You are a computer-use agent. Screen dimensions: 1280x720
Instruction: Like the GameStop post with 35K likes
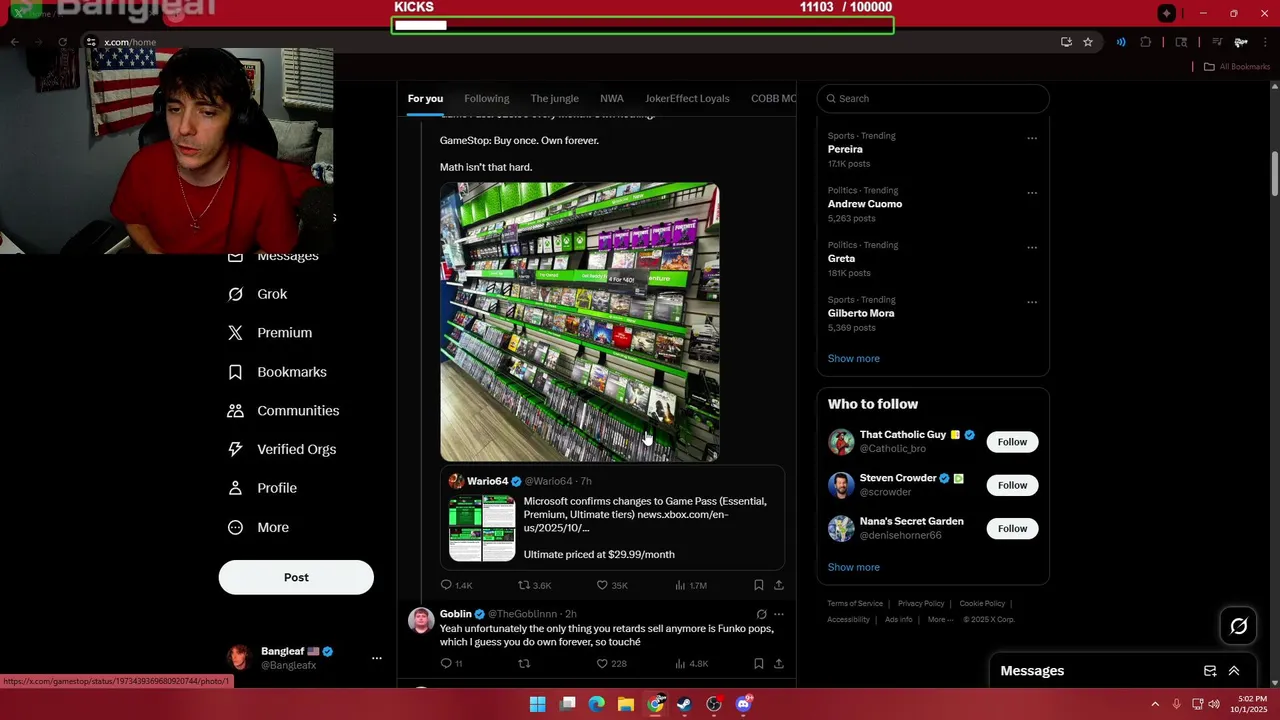[x=612, y=585]
